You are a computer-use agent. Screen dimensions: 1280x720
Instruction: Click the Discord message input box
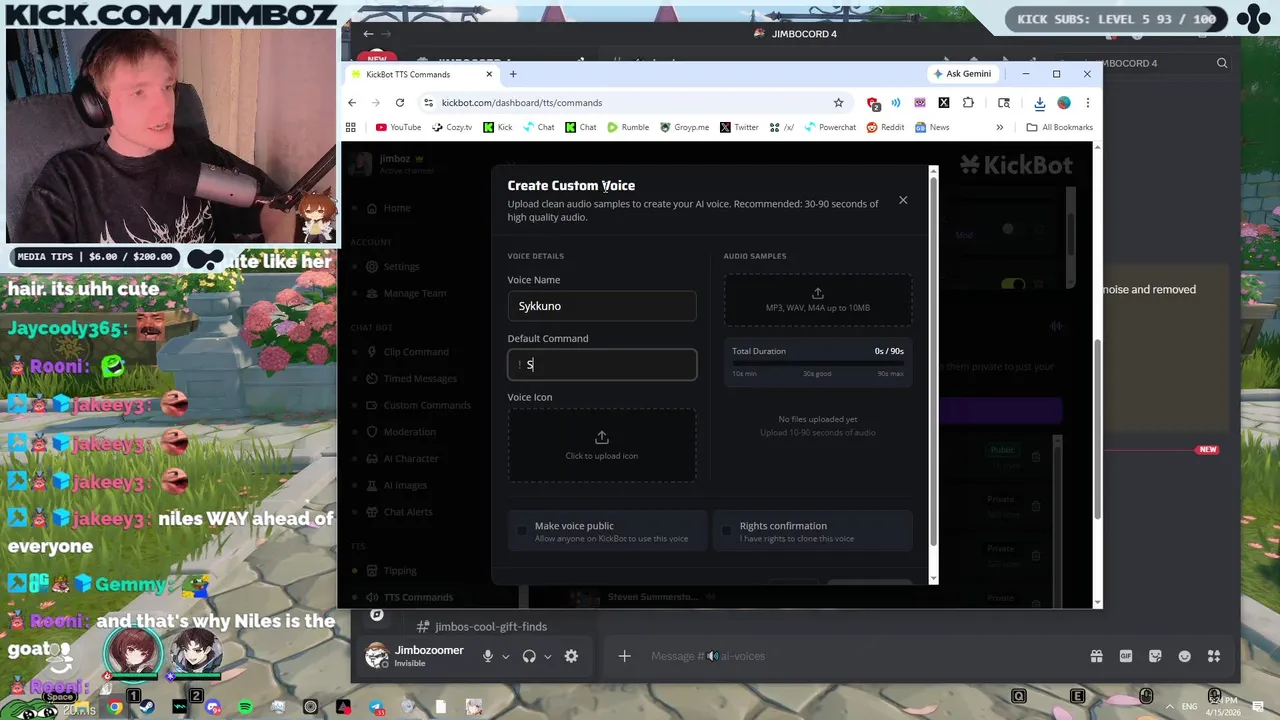pos(860,656)
